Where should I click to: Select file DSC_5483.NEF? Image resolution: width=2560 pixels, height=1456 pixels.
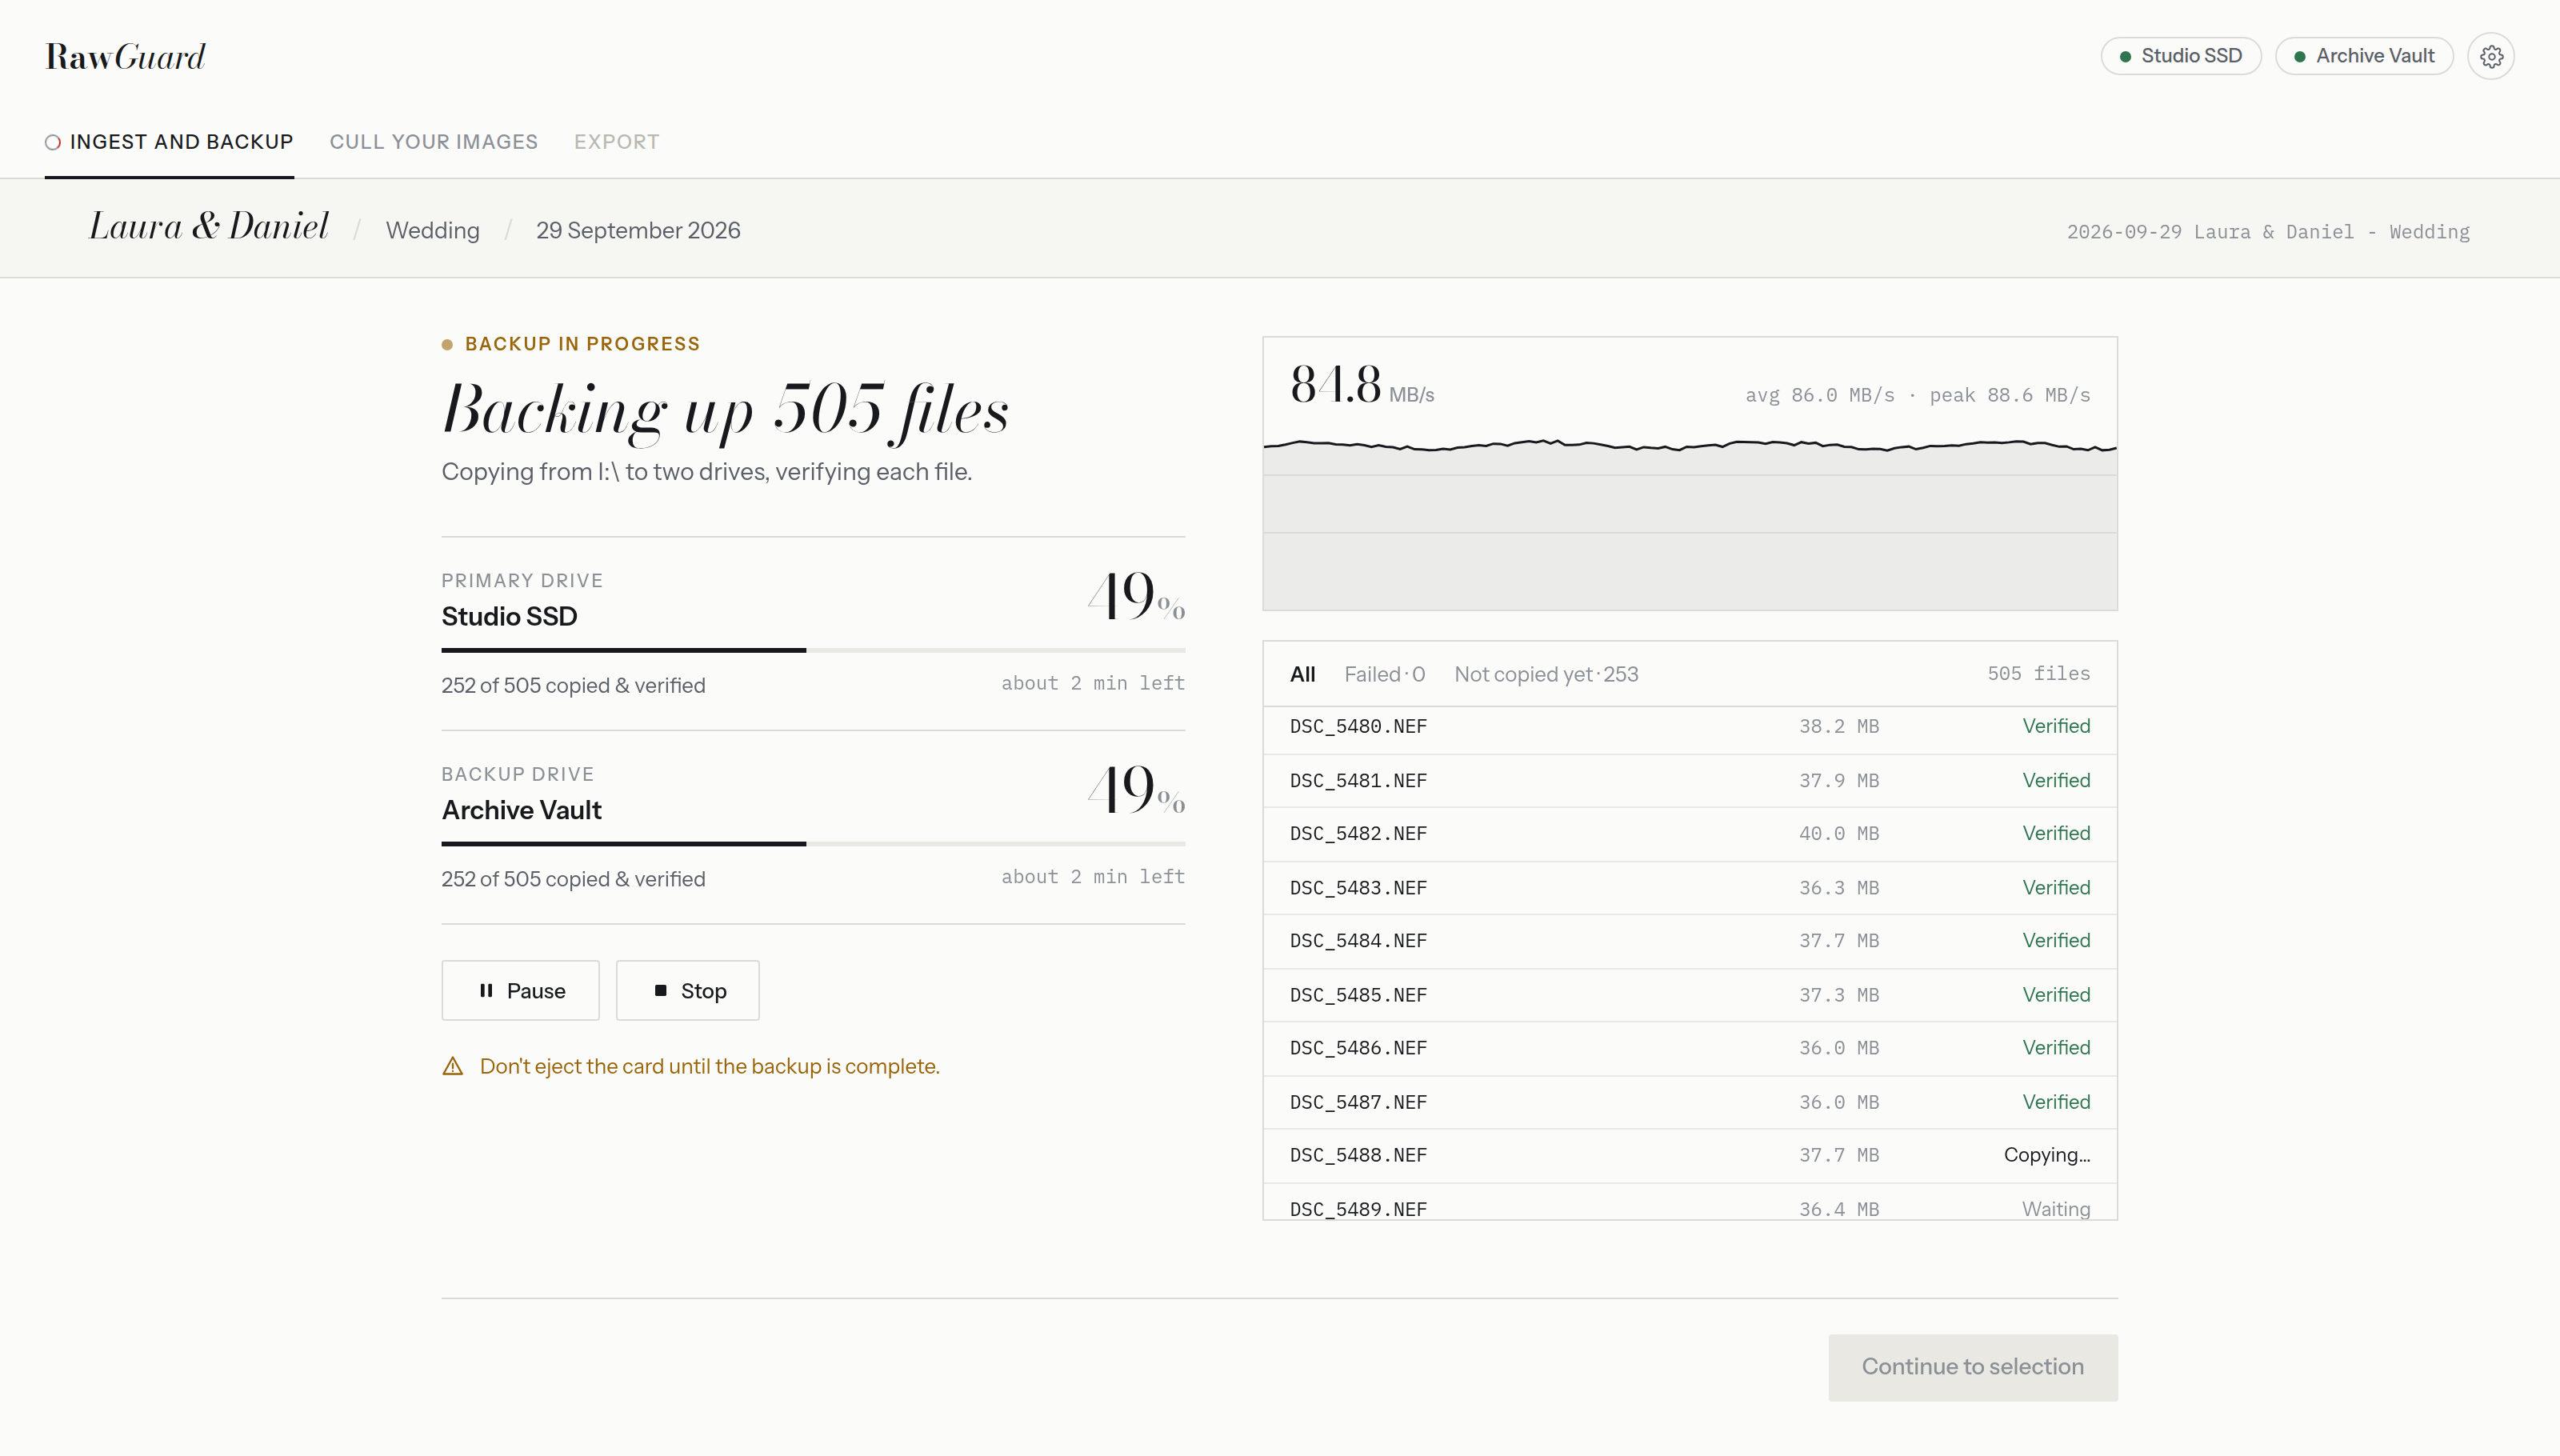pos(1689,888)
